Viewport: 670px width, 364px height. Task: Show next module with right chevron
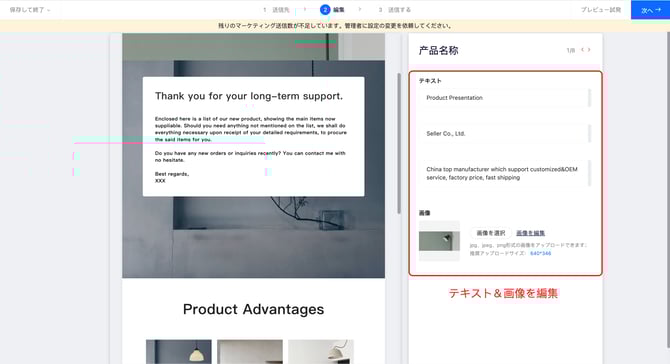point(589,50)
